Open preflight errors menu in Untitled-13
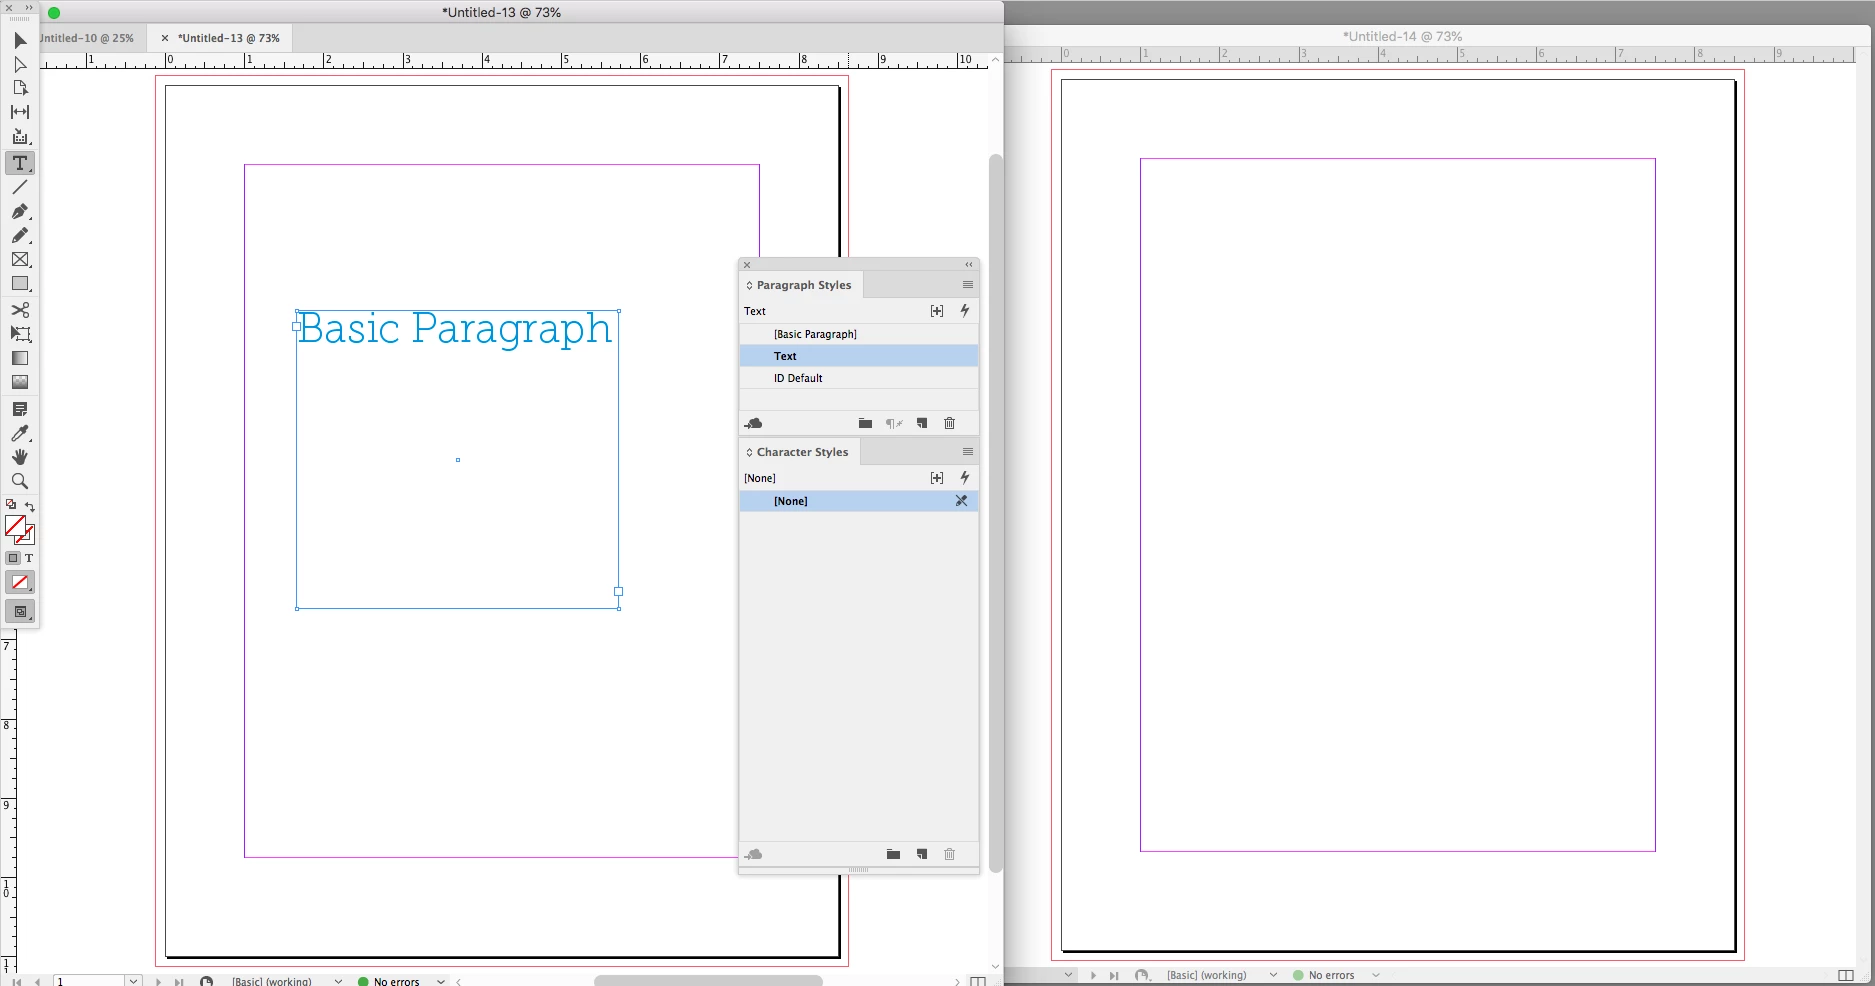This screenshot has height=986, width=1875. [441, 981]
